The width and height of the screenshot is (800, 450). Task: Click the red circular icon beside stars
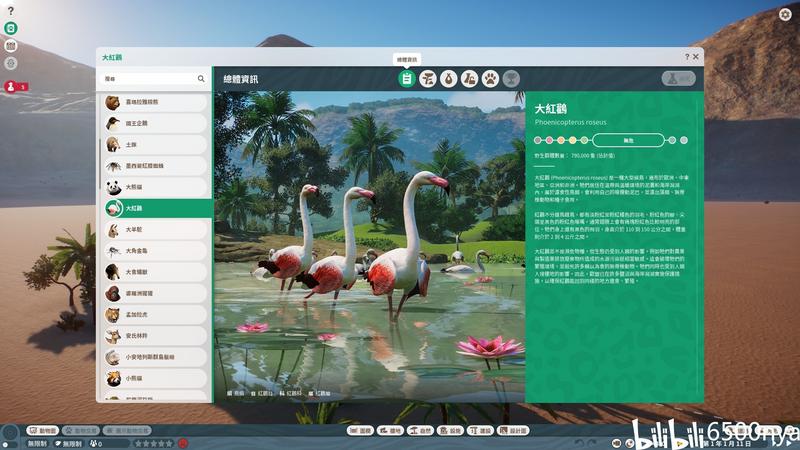point(183,444)
